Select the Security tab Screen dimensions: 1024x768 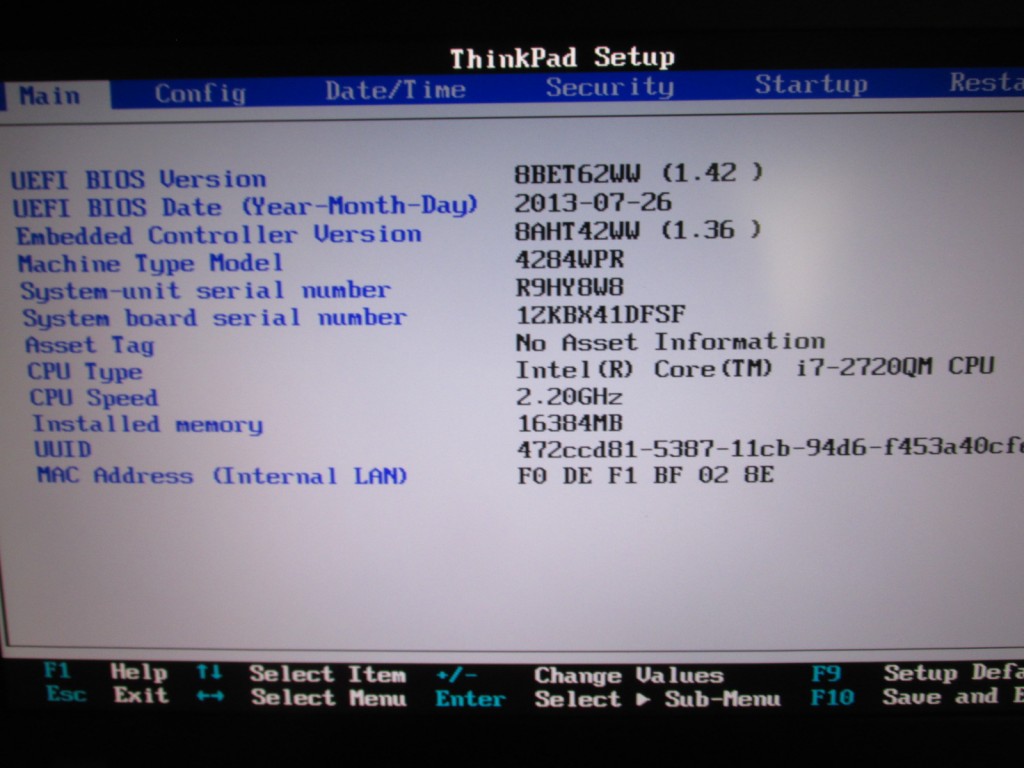[610, 87]
